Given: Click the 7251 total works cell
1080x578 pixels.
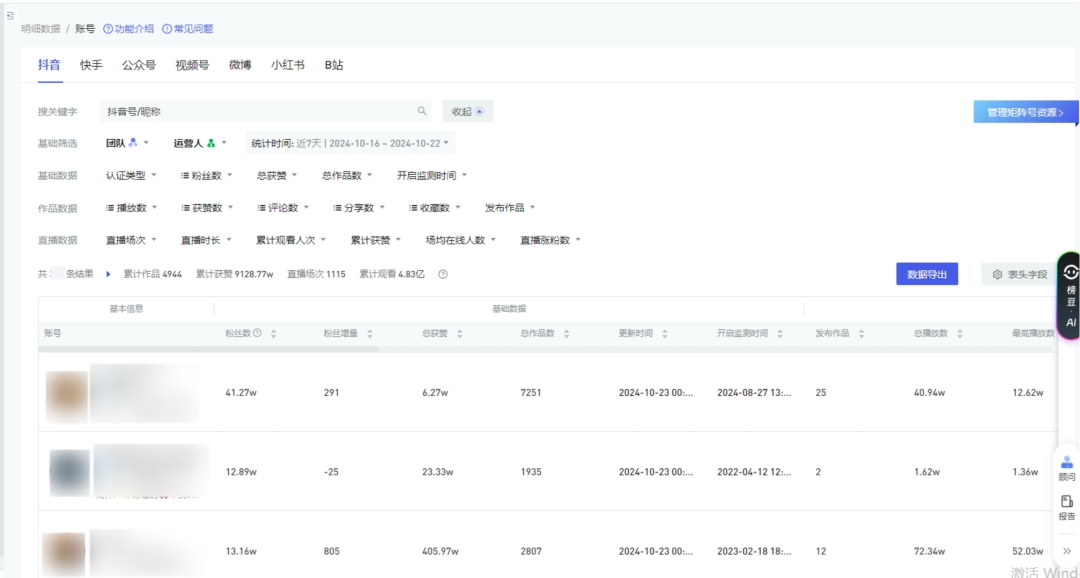Looking at the screenshot, I should [531, 393].
